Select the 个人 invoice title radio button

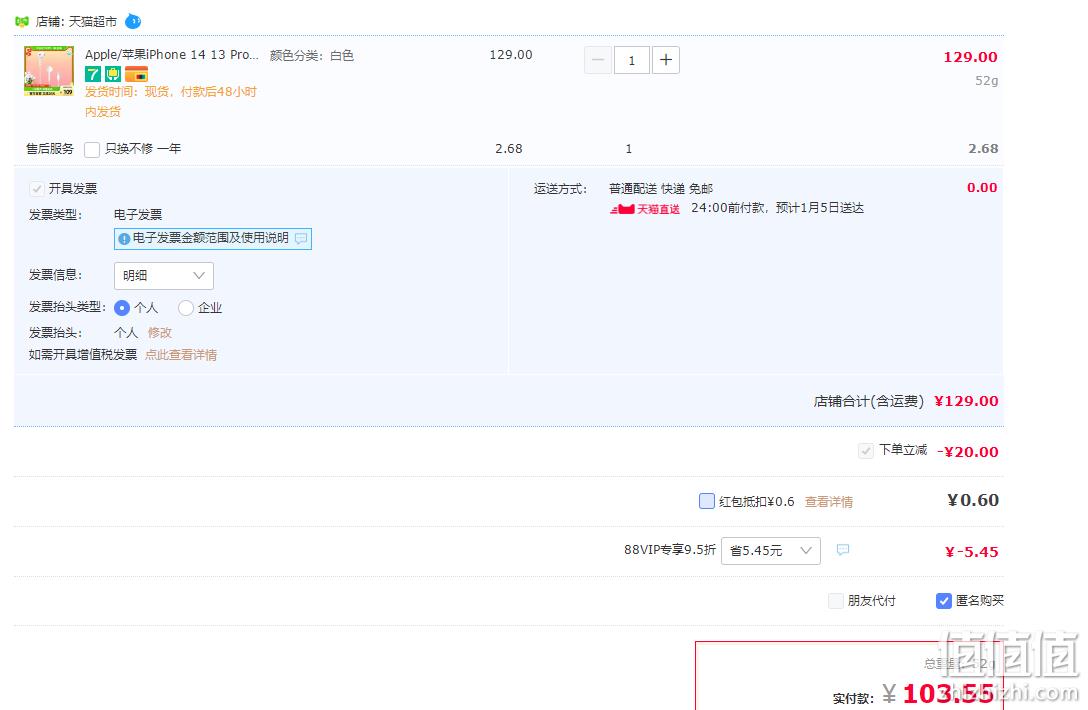121,307
